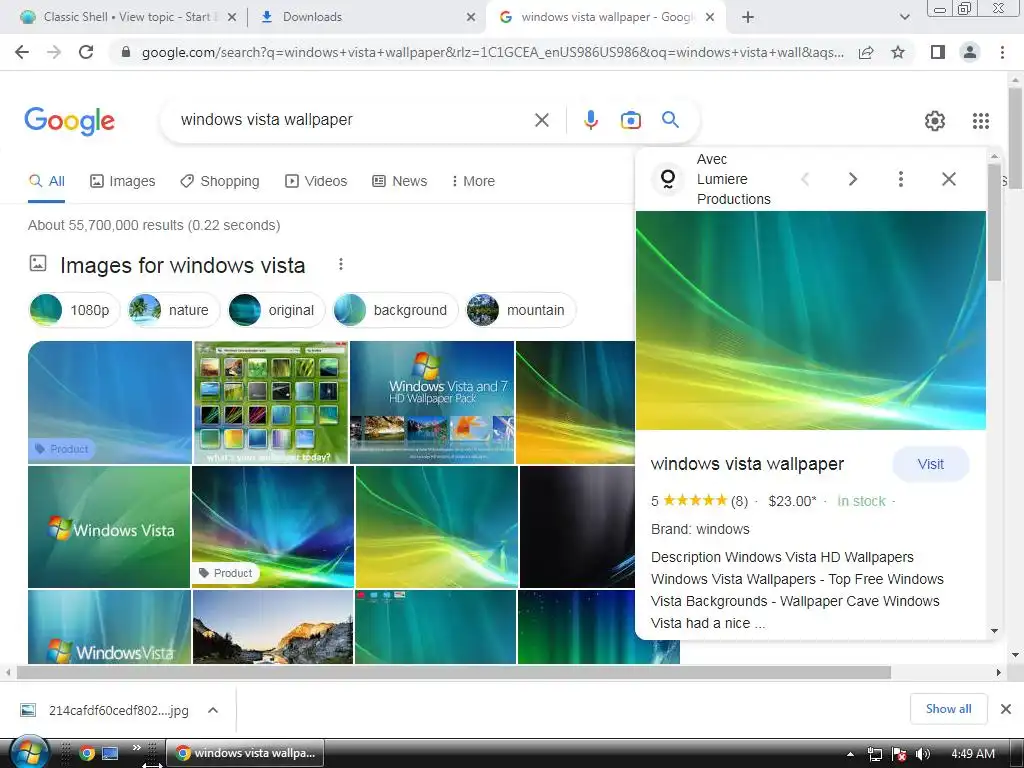Open preview panel three-dot options
The image size is (1024, 768).
[x=901, y=179]
